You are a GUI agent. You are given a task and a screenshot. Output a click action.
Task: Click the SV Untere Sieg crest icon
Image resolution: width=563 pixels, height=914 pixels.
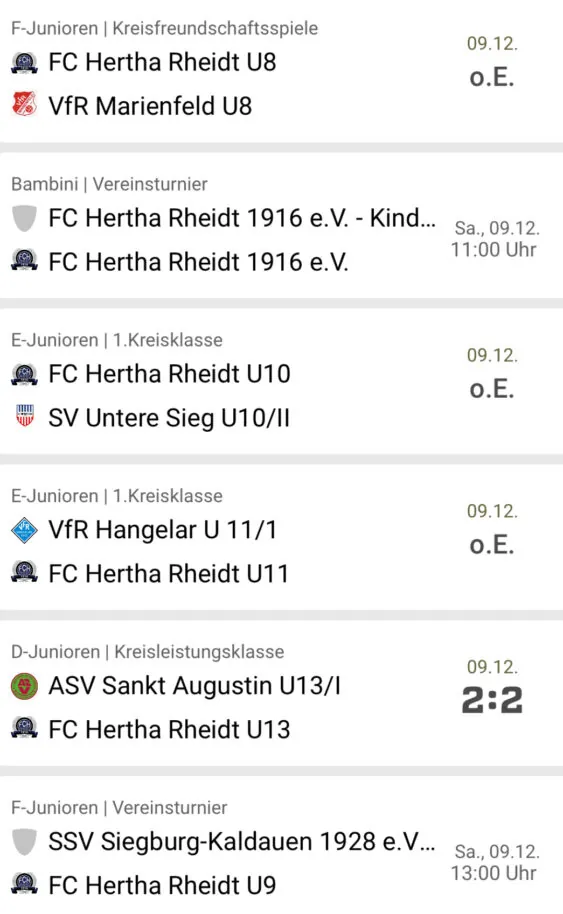pos(24,417)
